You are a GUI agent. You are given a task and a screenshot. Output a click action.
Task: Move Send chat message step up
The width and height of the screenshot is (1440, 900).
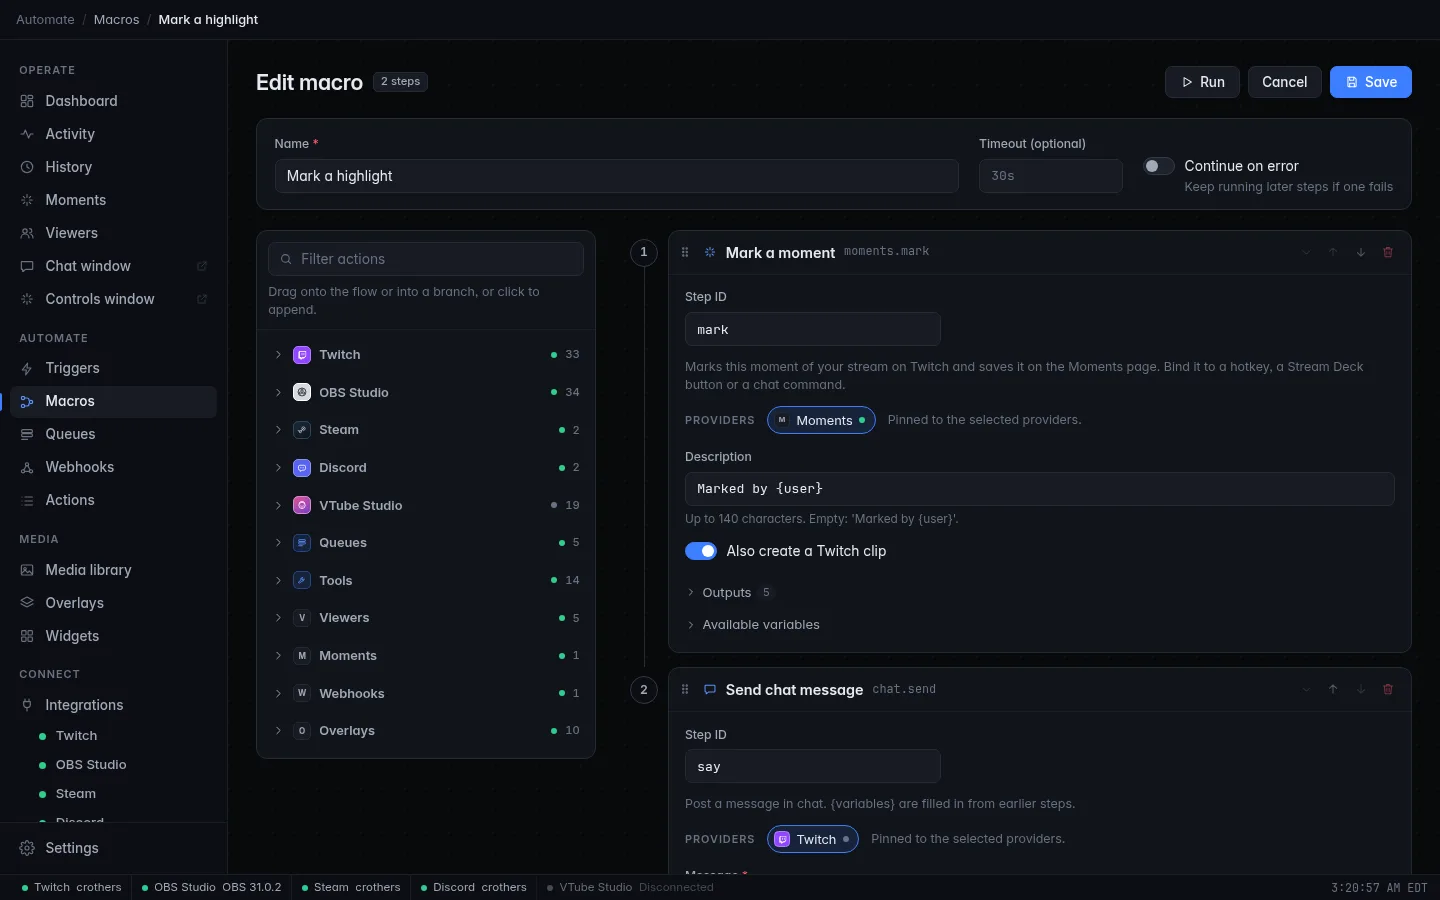[1333, 690]
